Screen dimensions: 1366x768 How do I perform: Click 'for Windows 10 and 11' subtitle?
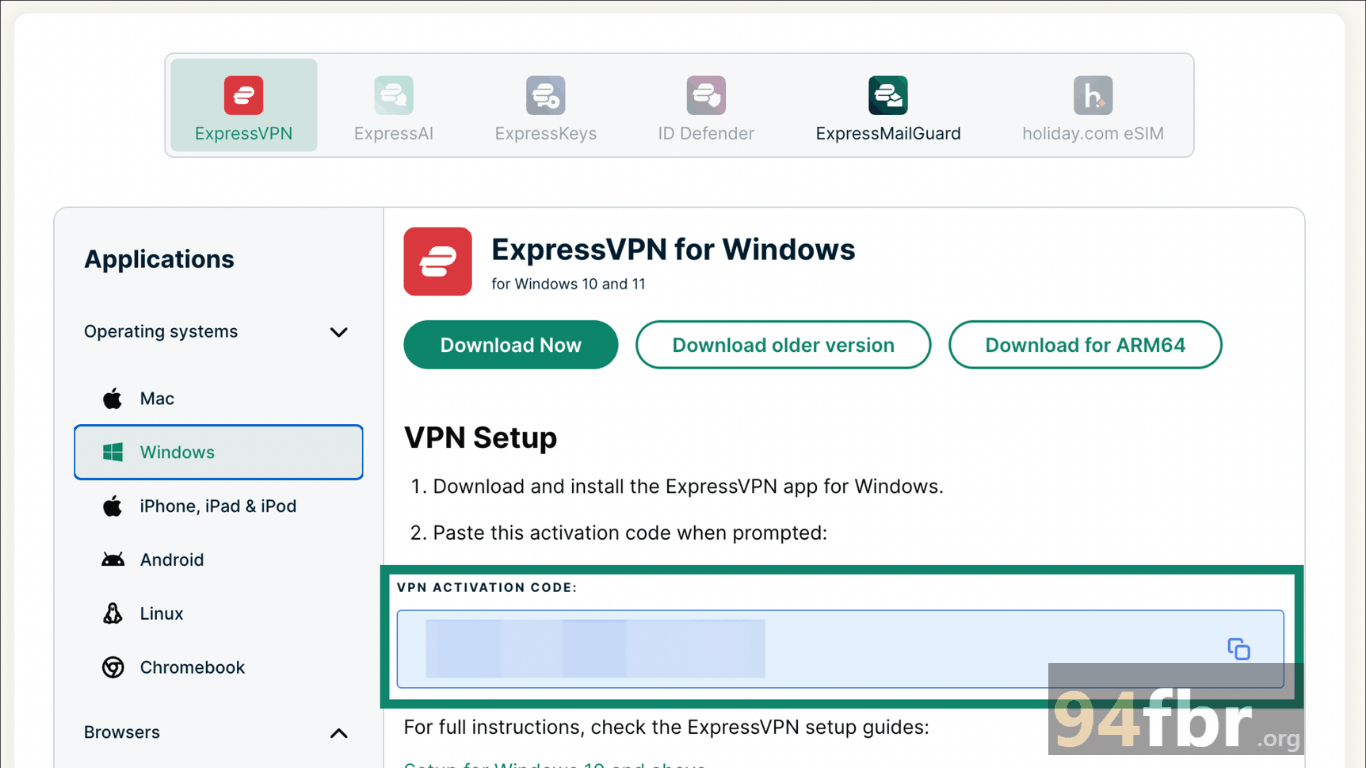tap(569, 284)
